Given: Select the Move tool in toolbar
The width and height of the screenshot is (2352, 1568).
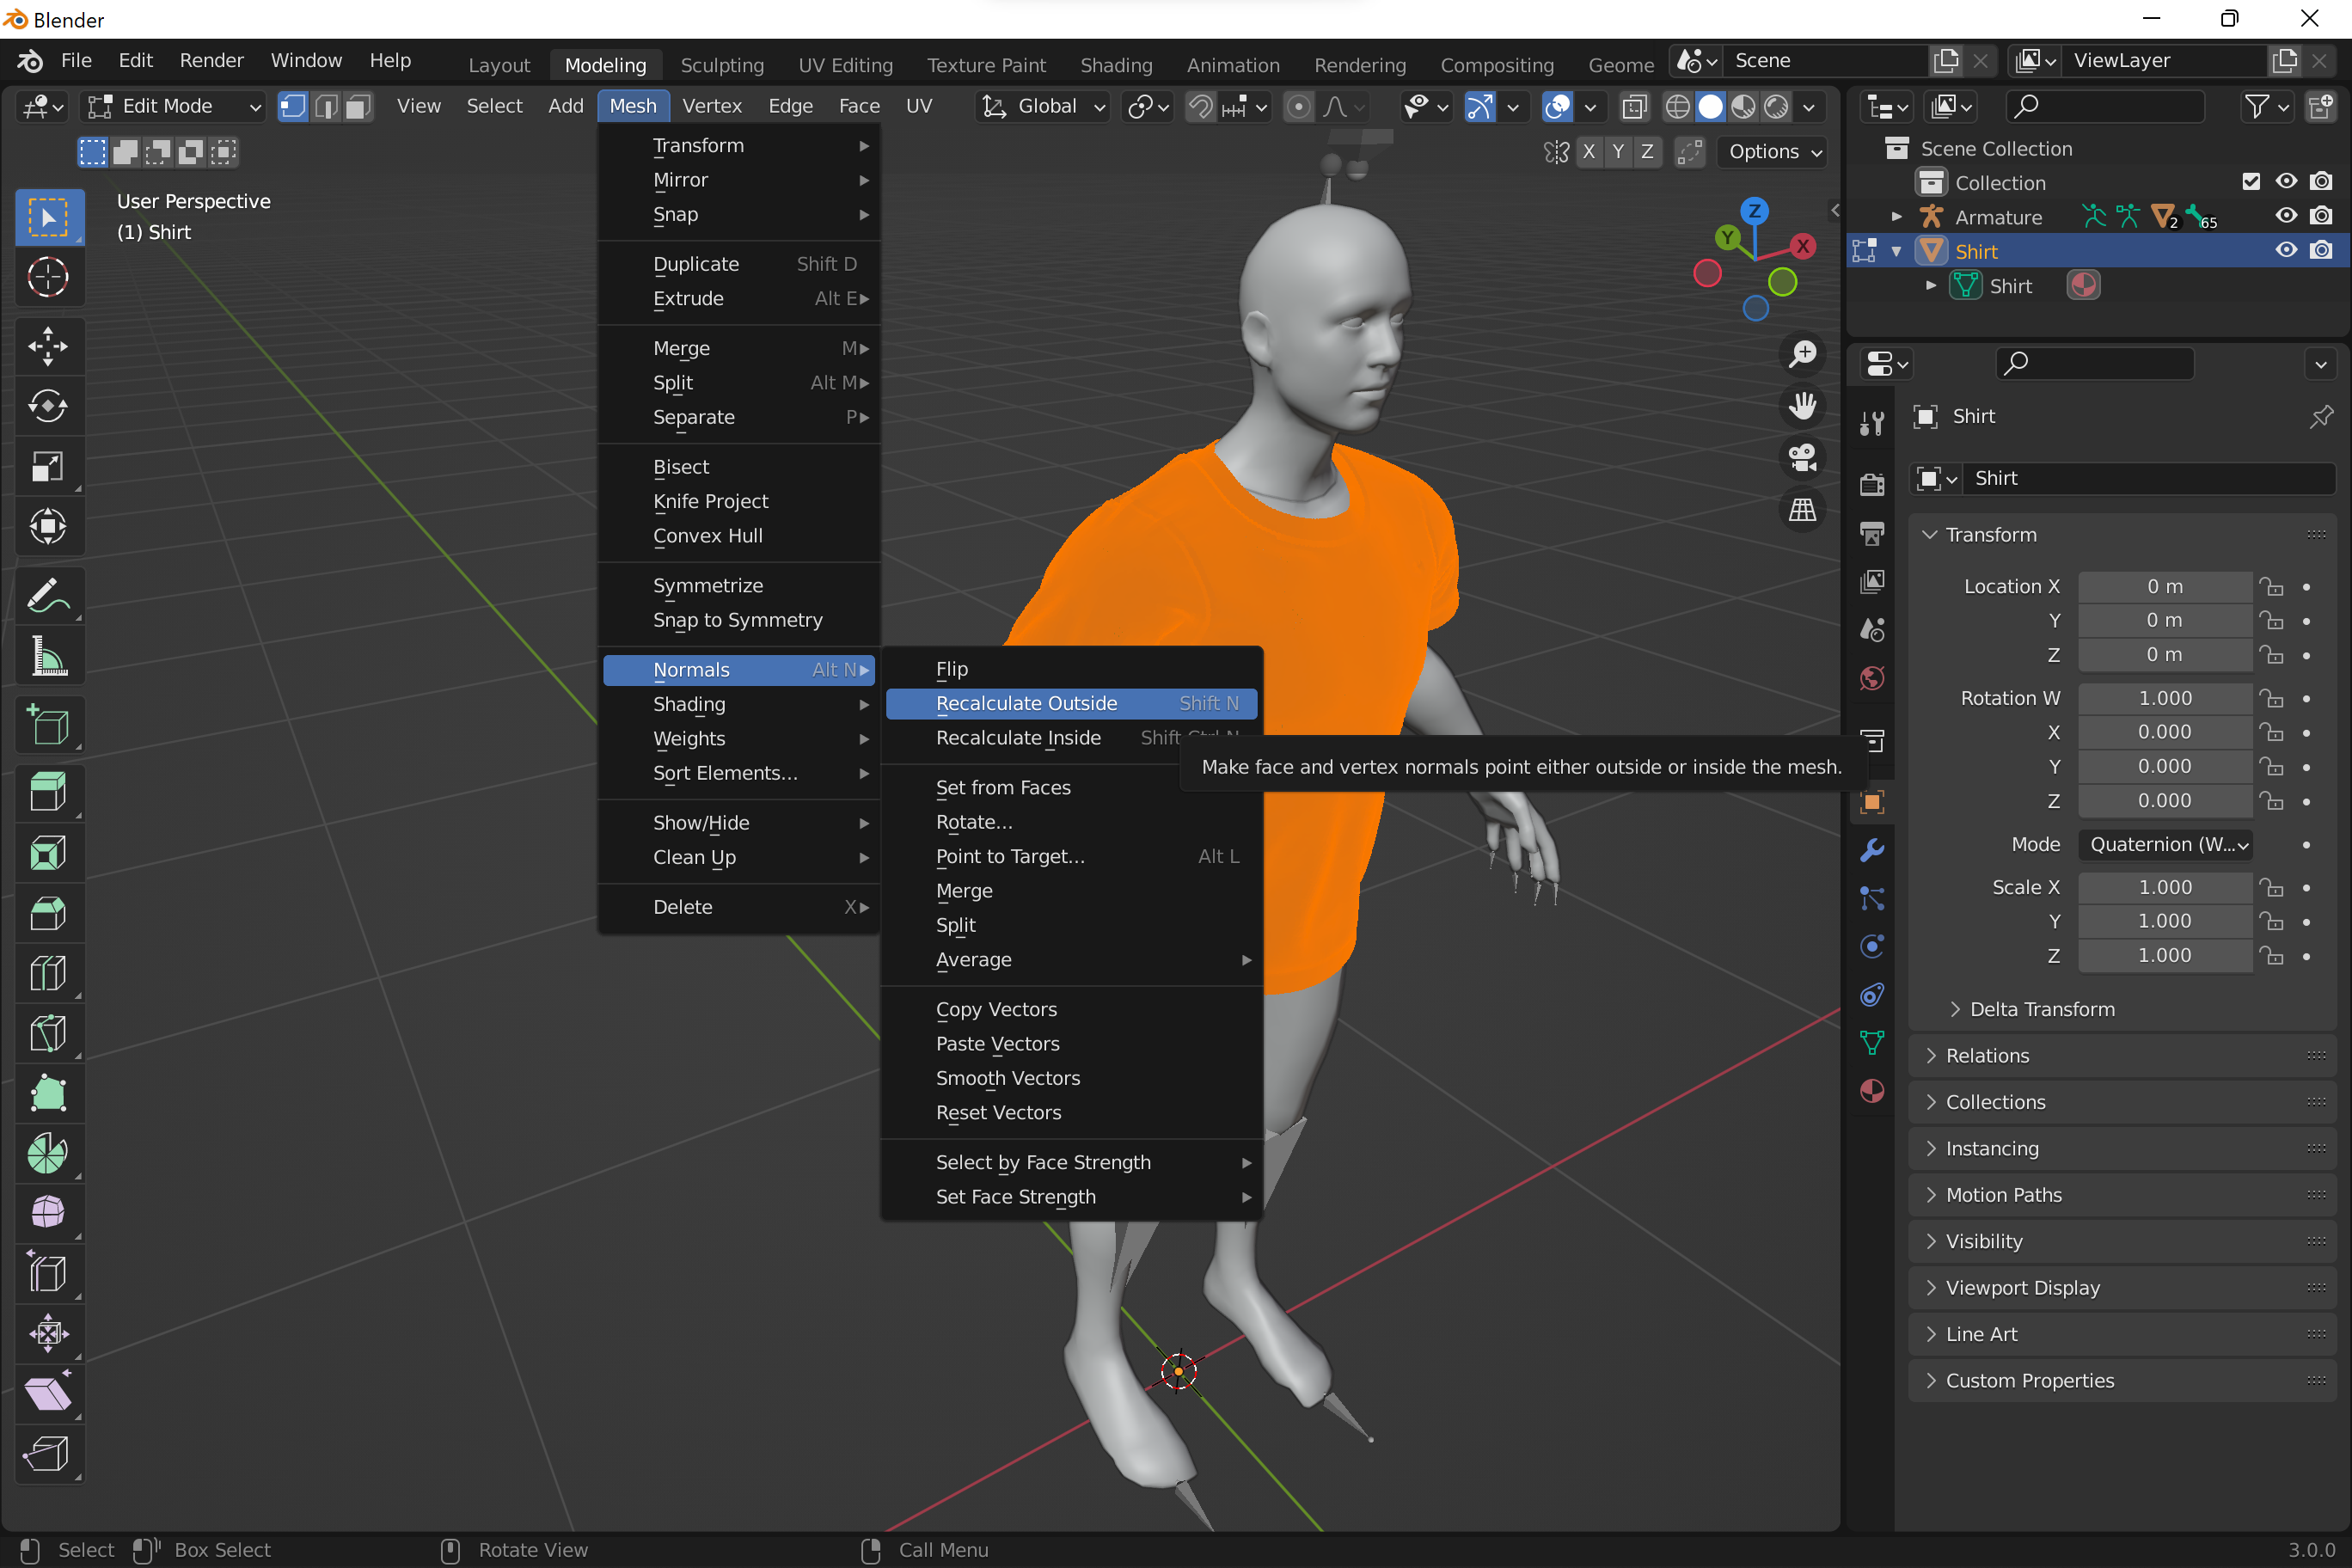Looking at the screenshot, I should (47, 346).
